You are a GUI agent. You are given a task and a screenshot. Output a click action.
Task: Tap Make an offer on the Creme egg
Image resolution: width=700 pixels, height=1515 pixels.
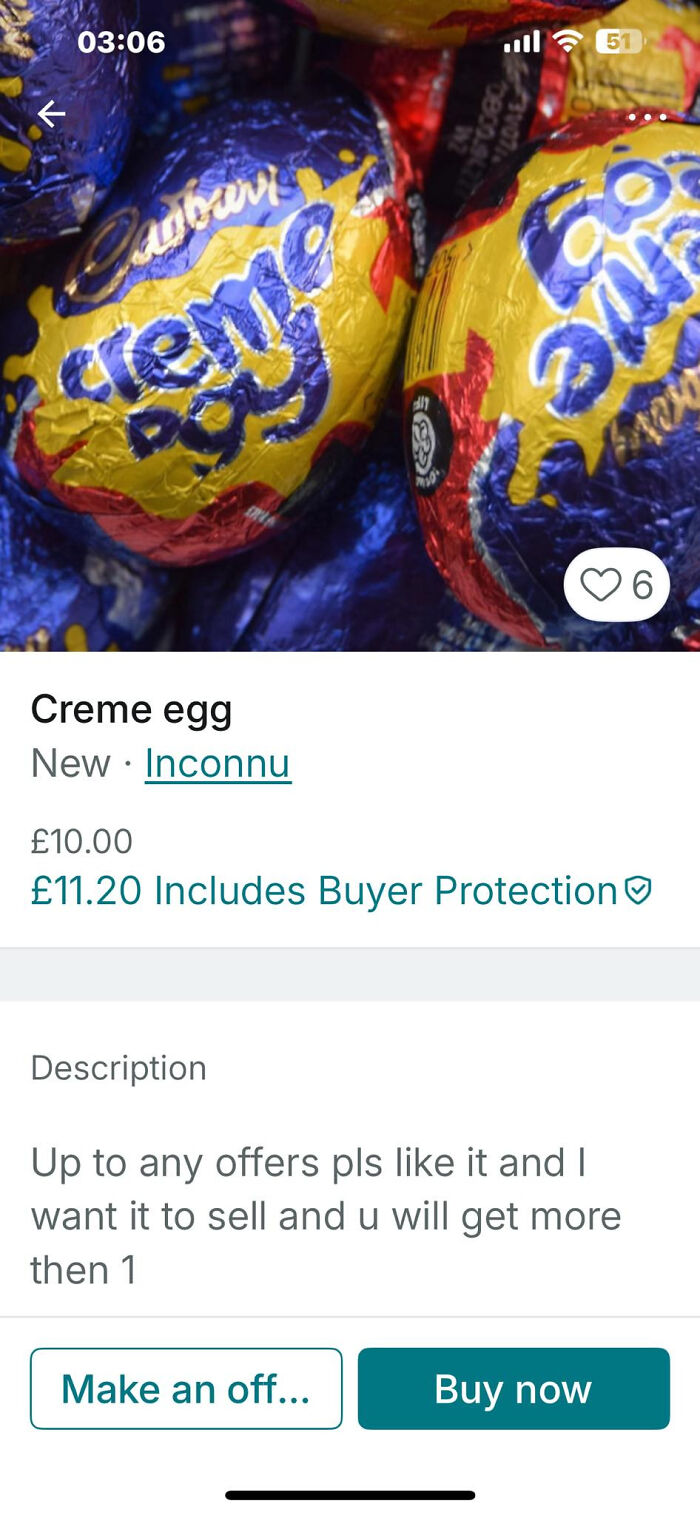[186, 1388]
